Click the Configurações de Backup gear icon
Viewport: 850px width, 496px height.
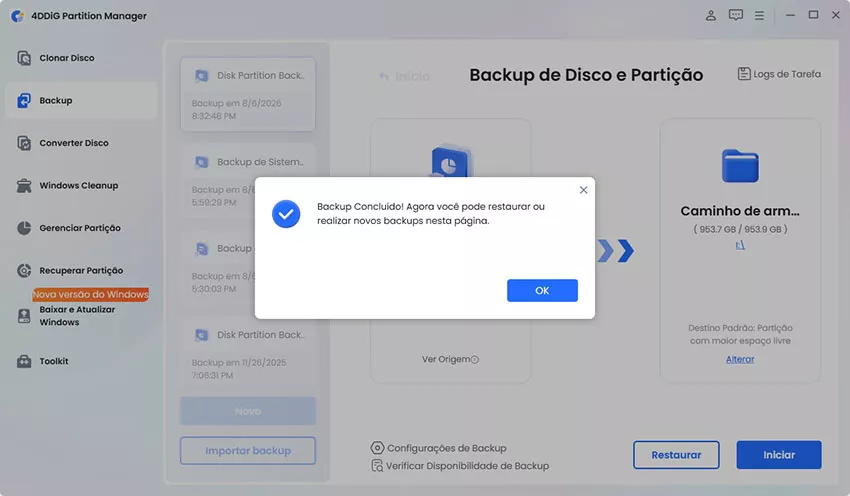click(377, 448)
